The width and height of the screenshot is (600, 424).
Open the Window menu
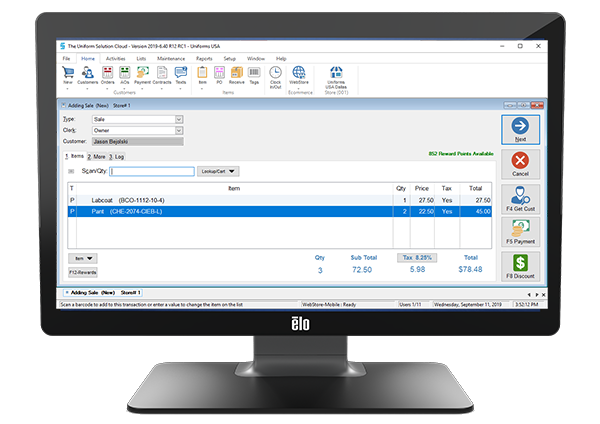[256, 59]
